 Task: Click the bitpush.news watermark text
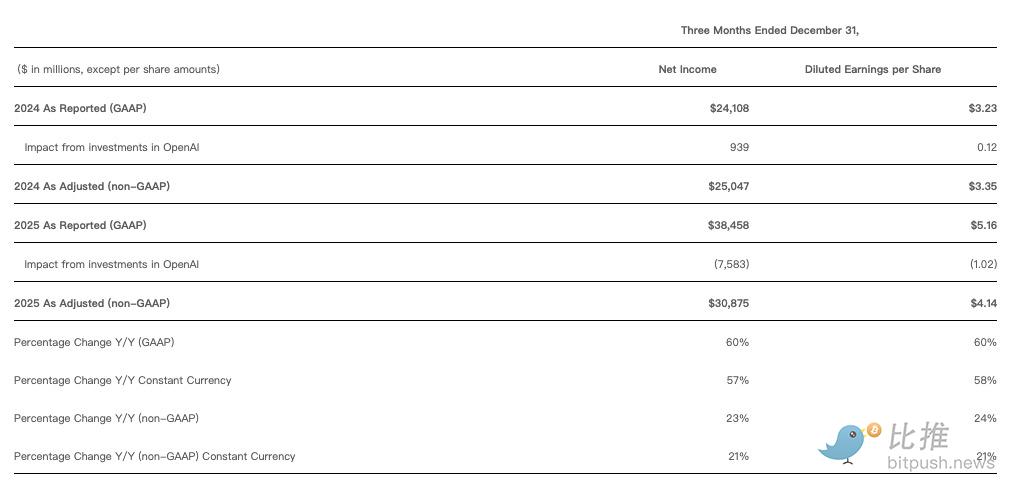click(x=941, y=463)
